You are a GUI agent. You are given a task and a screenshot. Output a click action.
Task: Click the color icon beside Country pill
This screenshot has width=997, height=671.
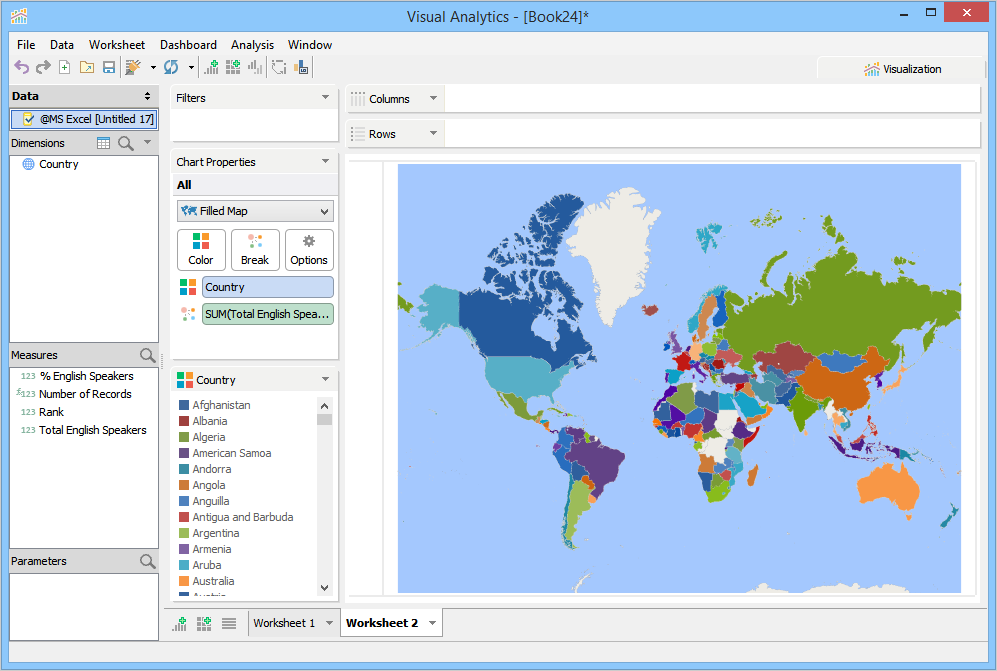click(188, 287)
